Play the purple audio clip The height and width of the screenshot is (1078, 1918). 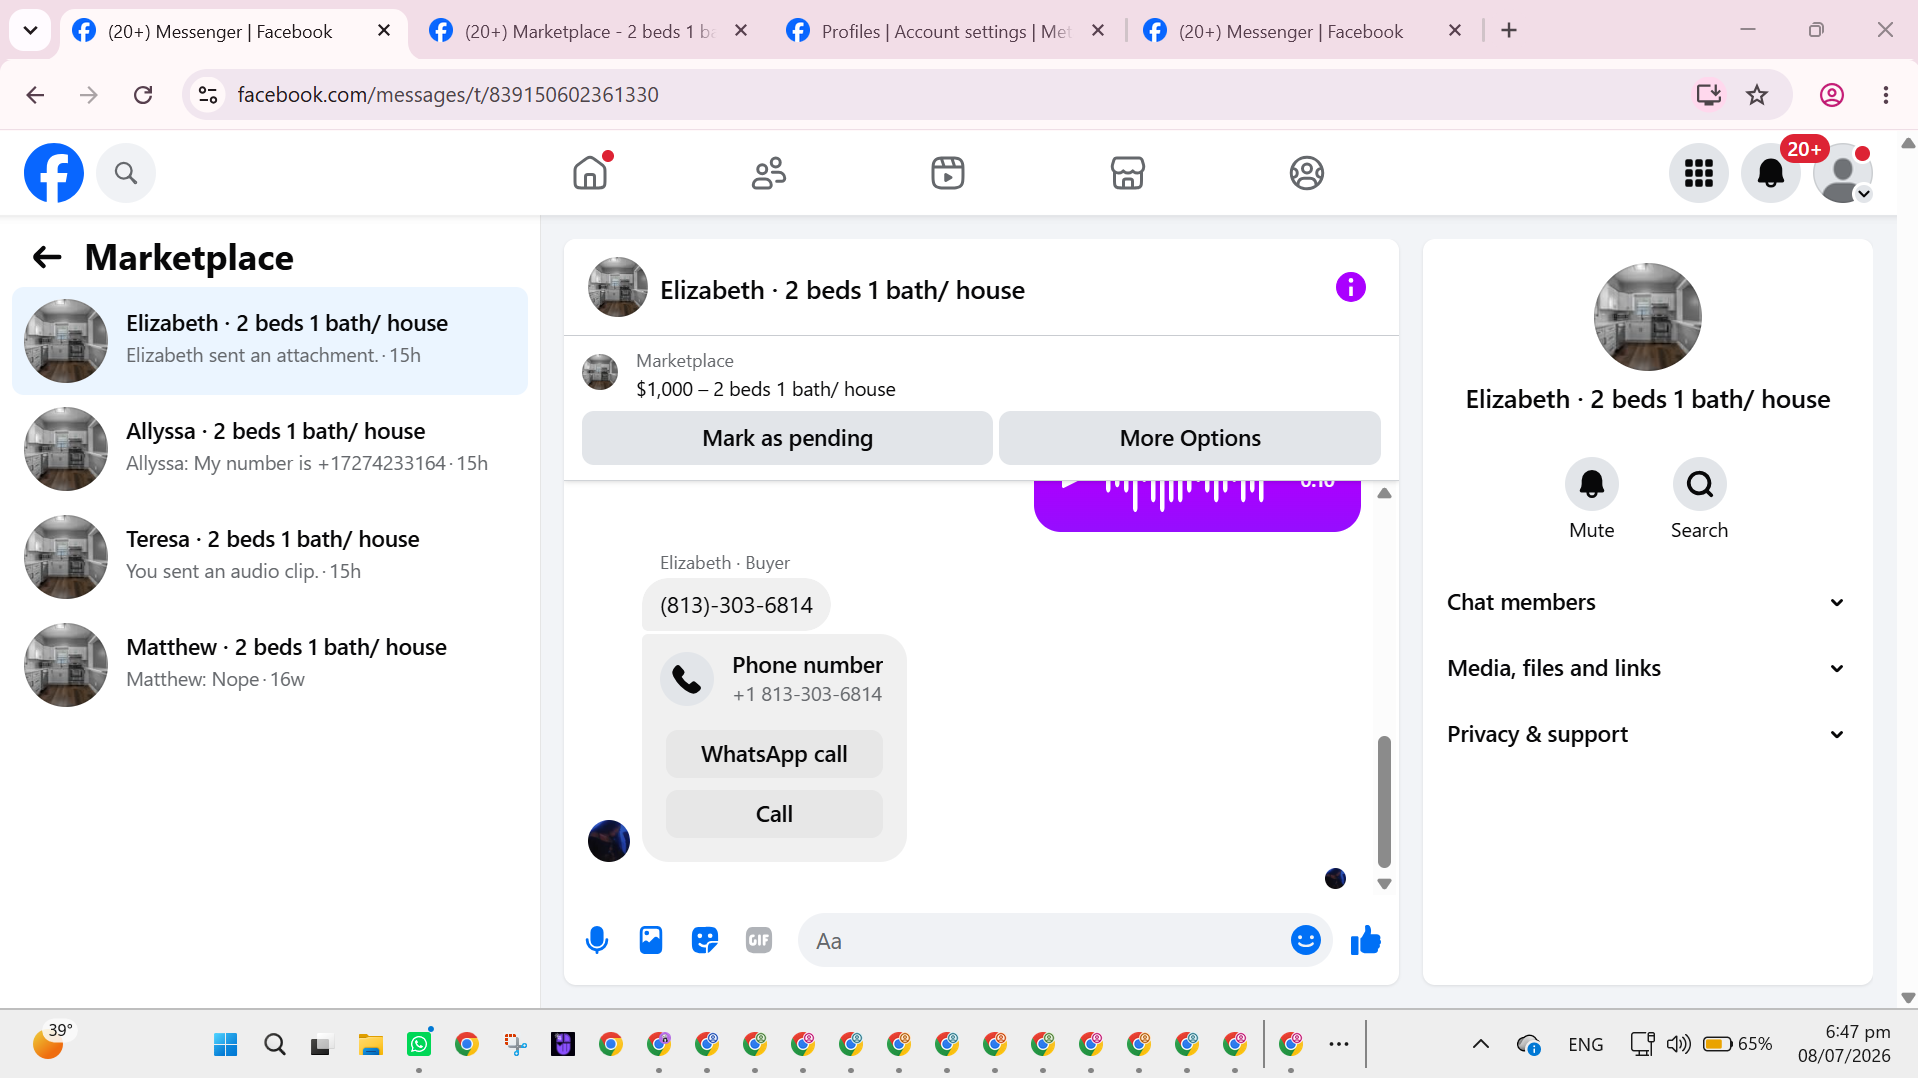pos(1070,484)
